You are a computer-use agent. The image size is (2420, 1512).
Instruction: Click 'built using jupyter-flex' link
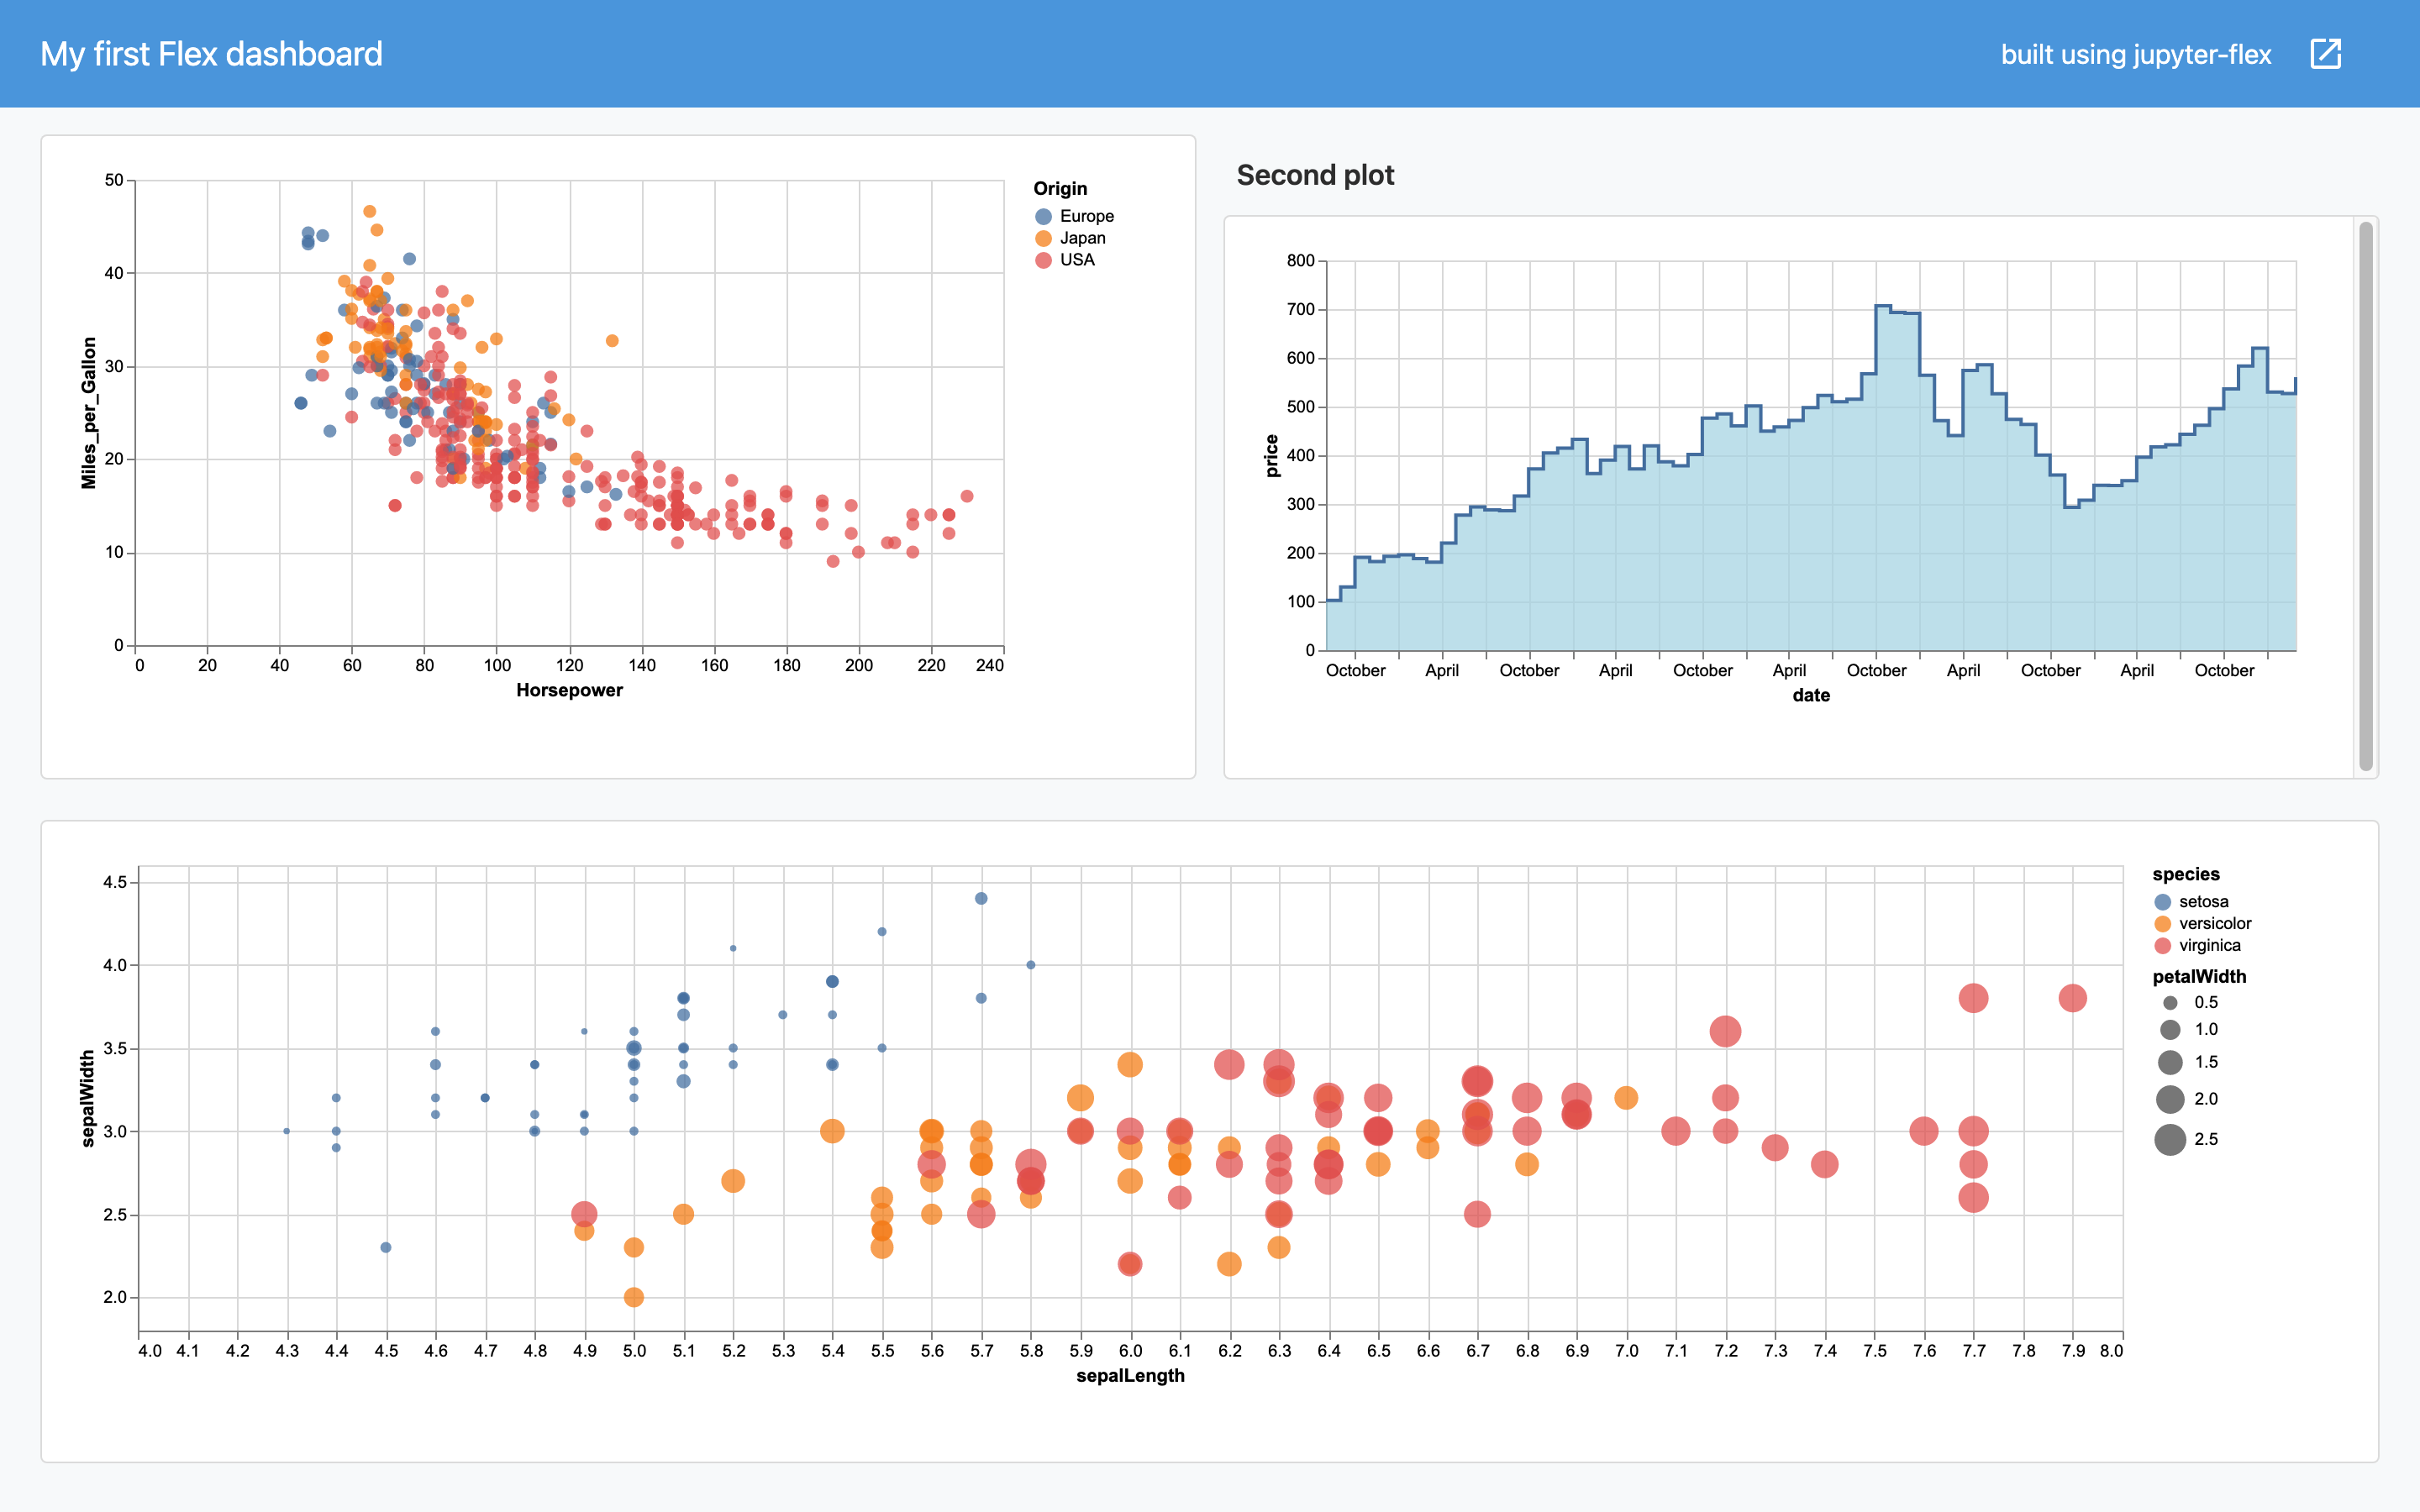2135,54
